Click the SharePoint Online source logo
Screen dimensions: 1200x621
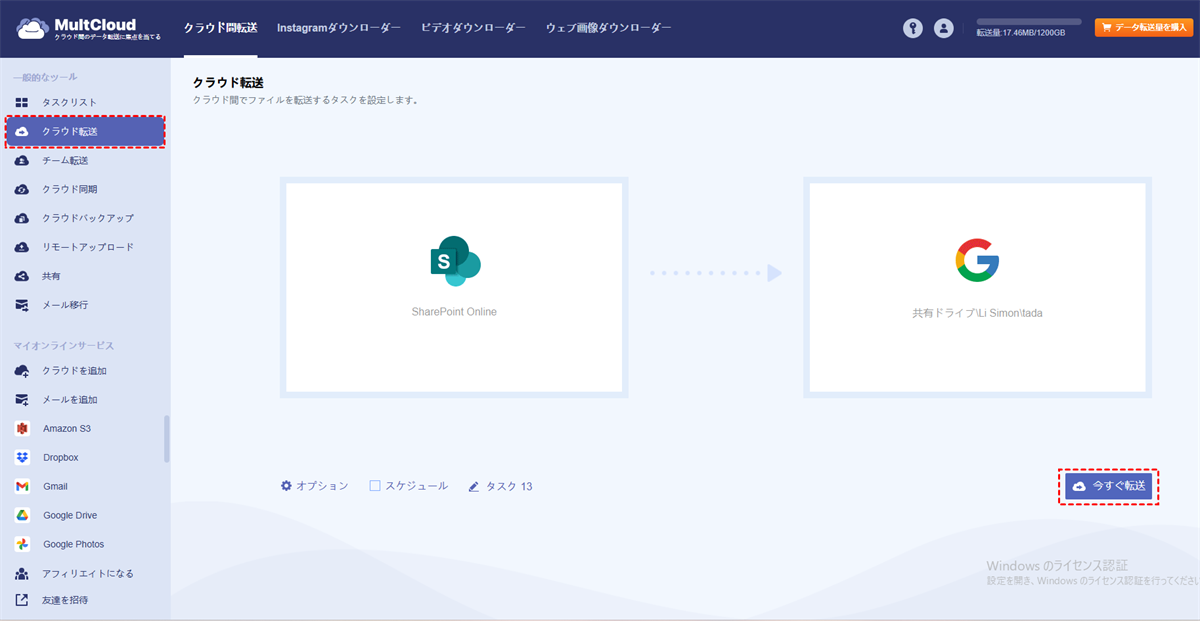pos(454,262)
